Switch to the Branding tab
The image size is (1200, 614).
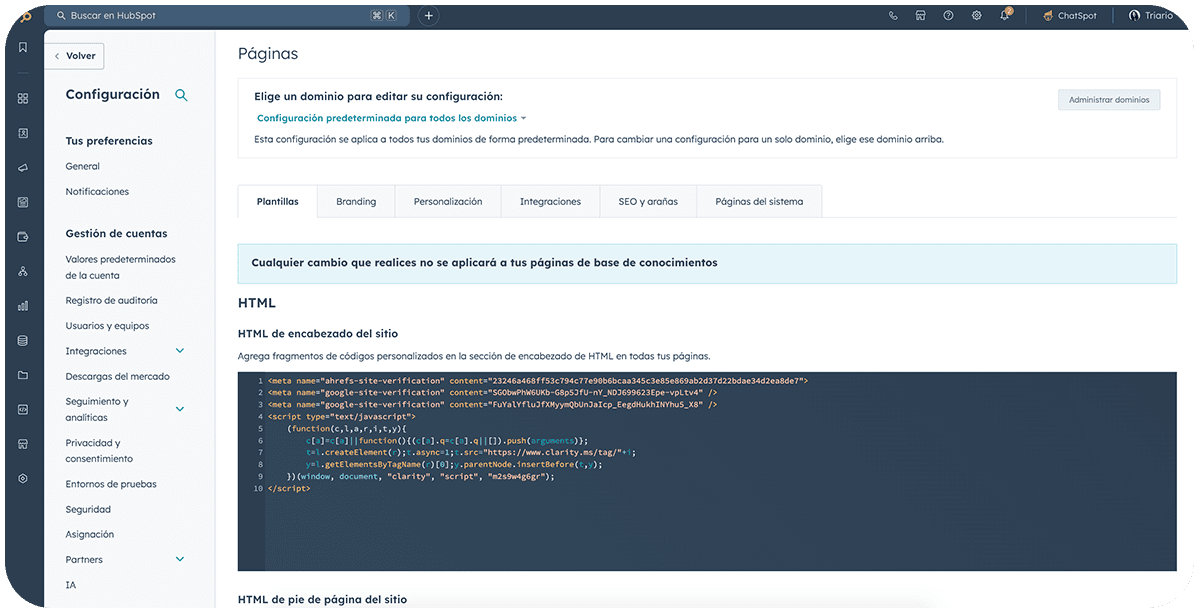pyautogui.click(x=356, y=201)
